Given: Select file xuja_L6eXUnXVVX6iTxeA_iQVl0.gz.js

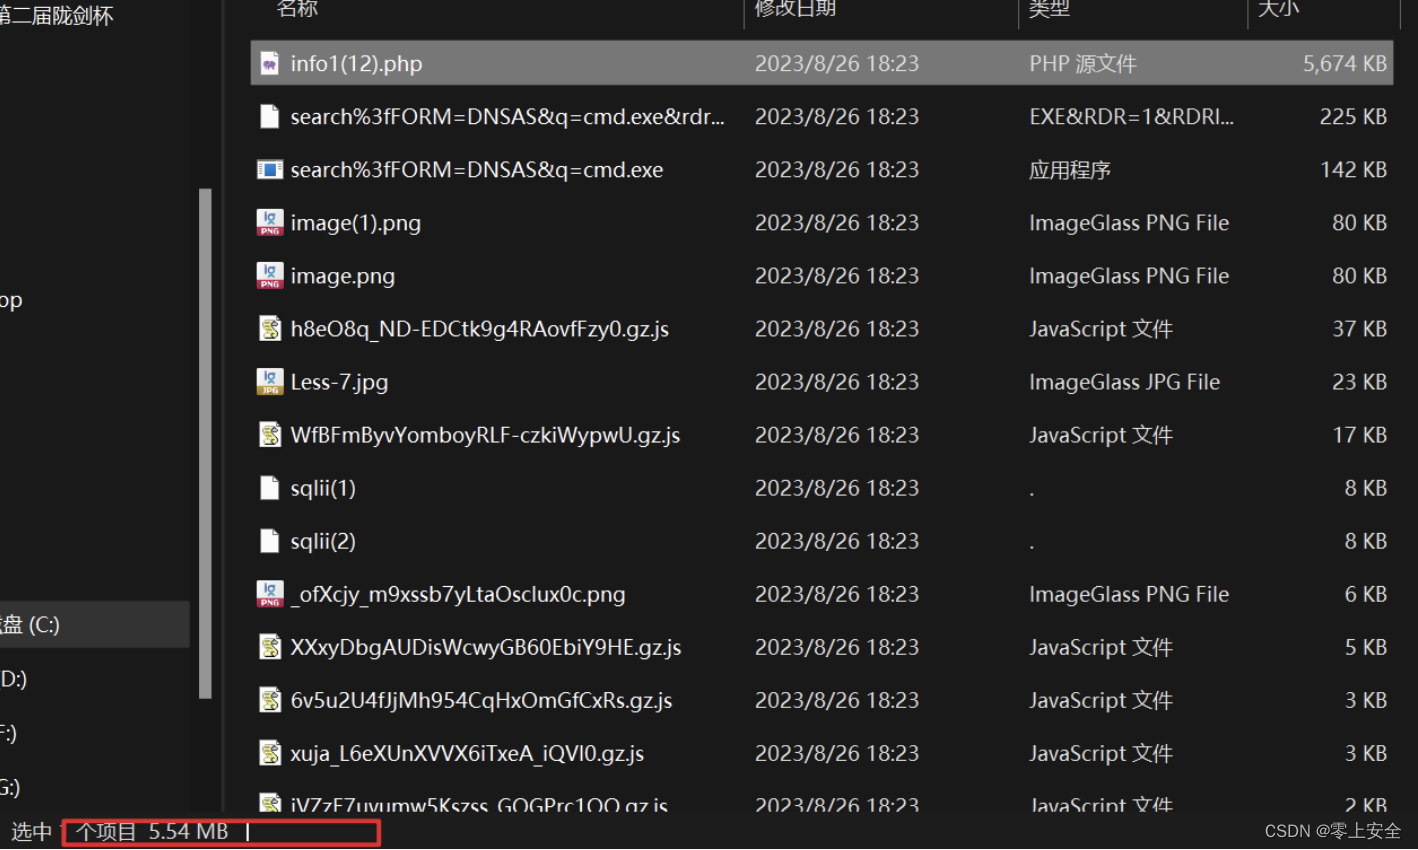Looking at the screenshot, I should (x=467, y=753).
